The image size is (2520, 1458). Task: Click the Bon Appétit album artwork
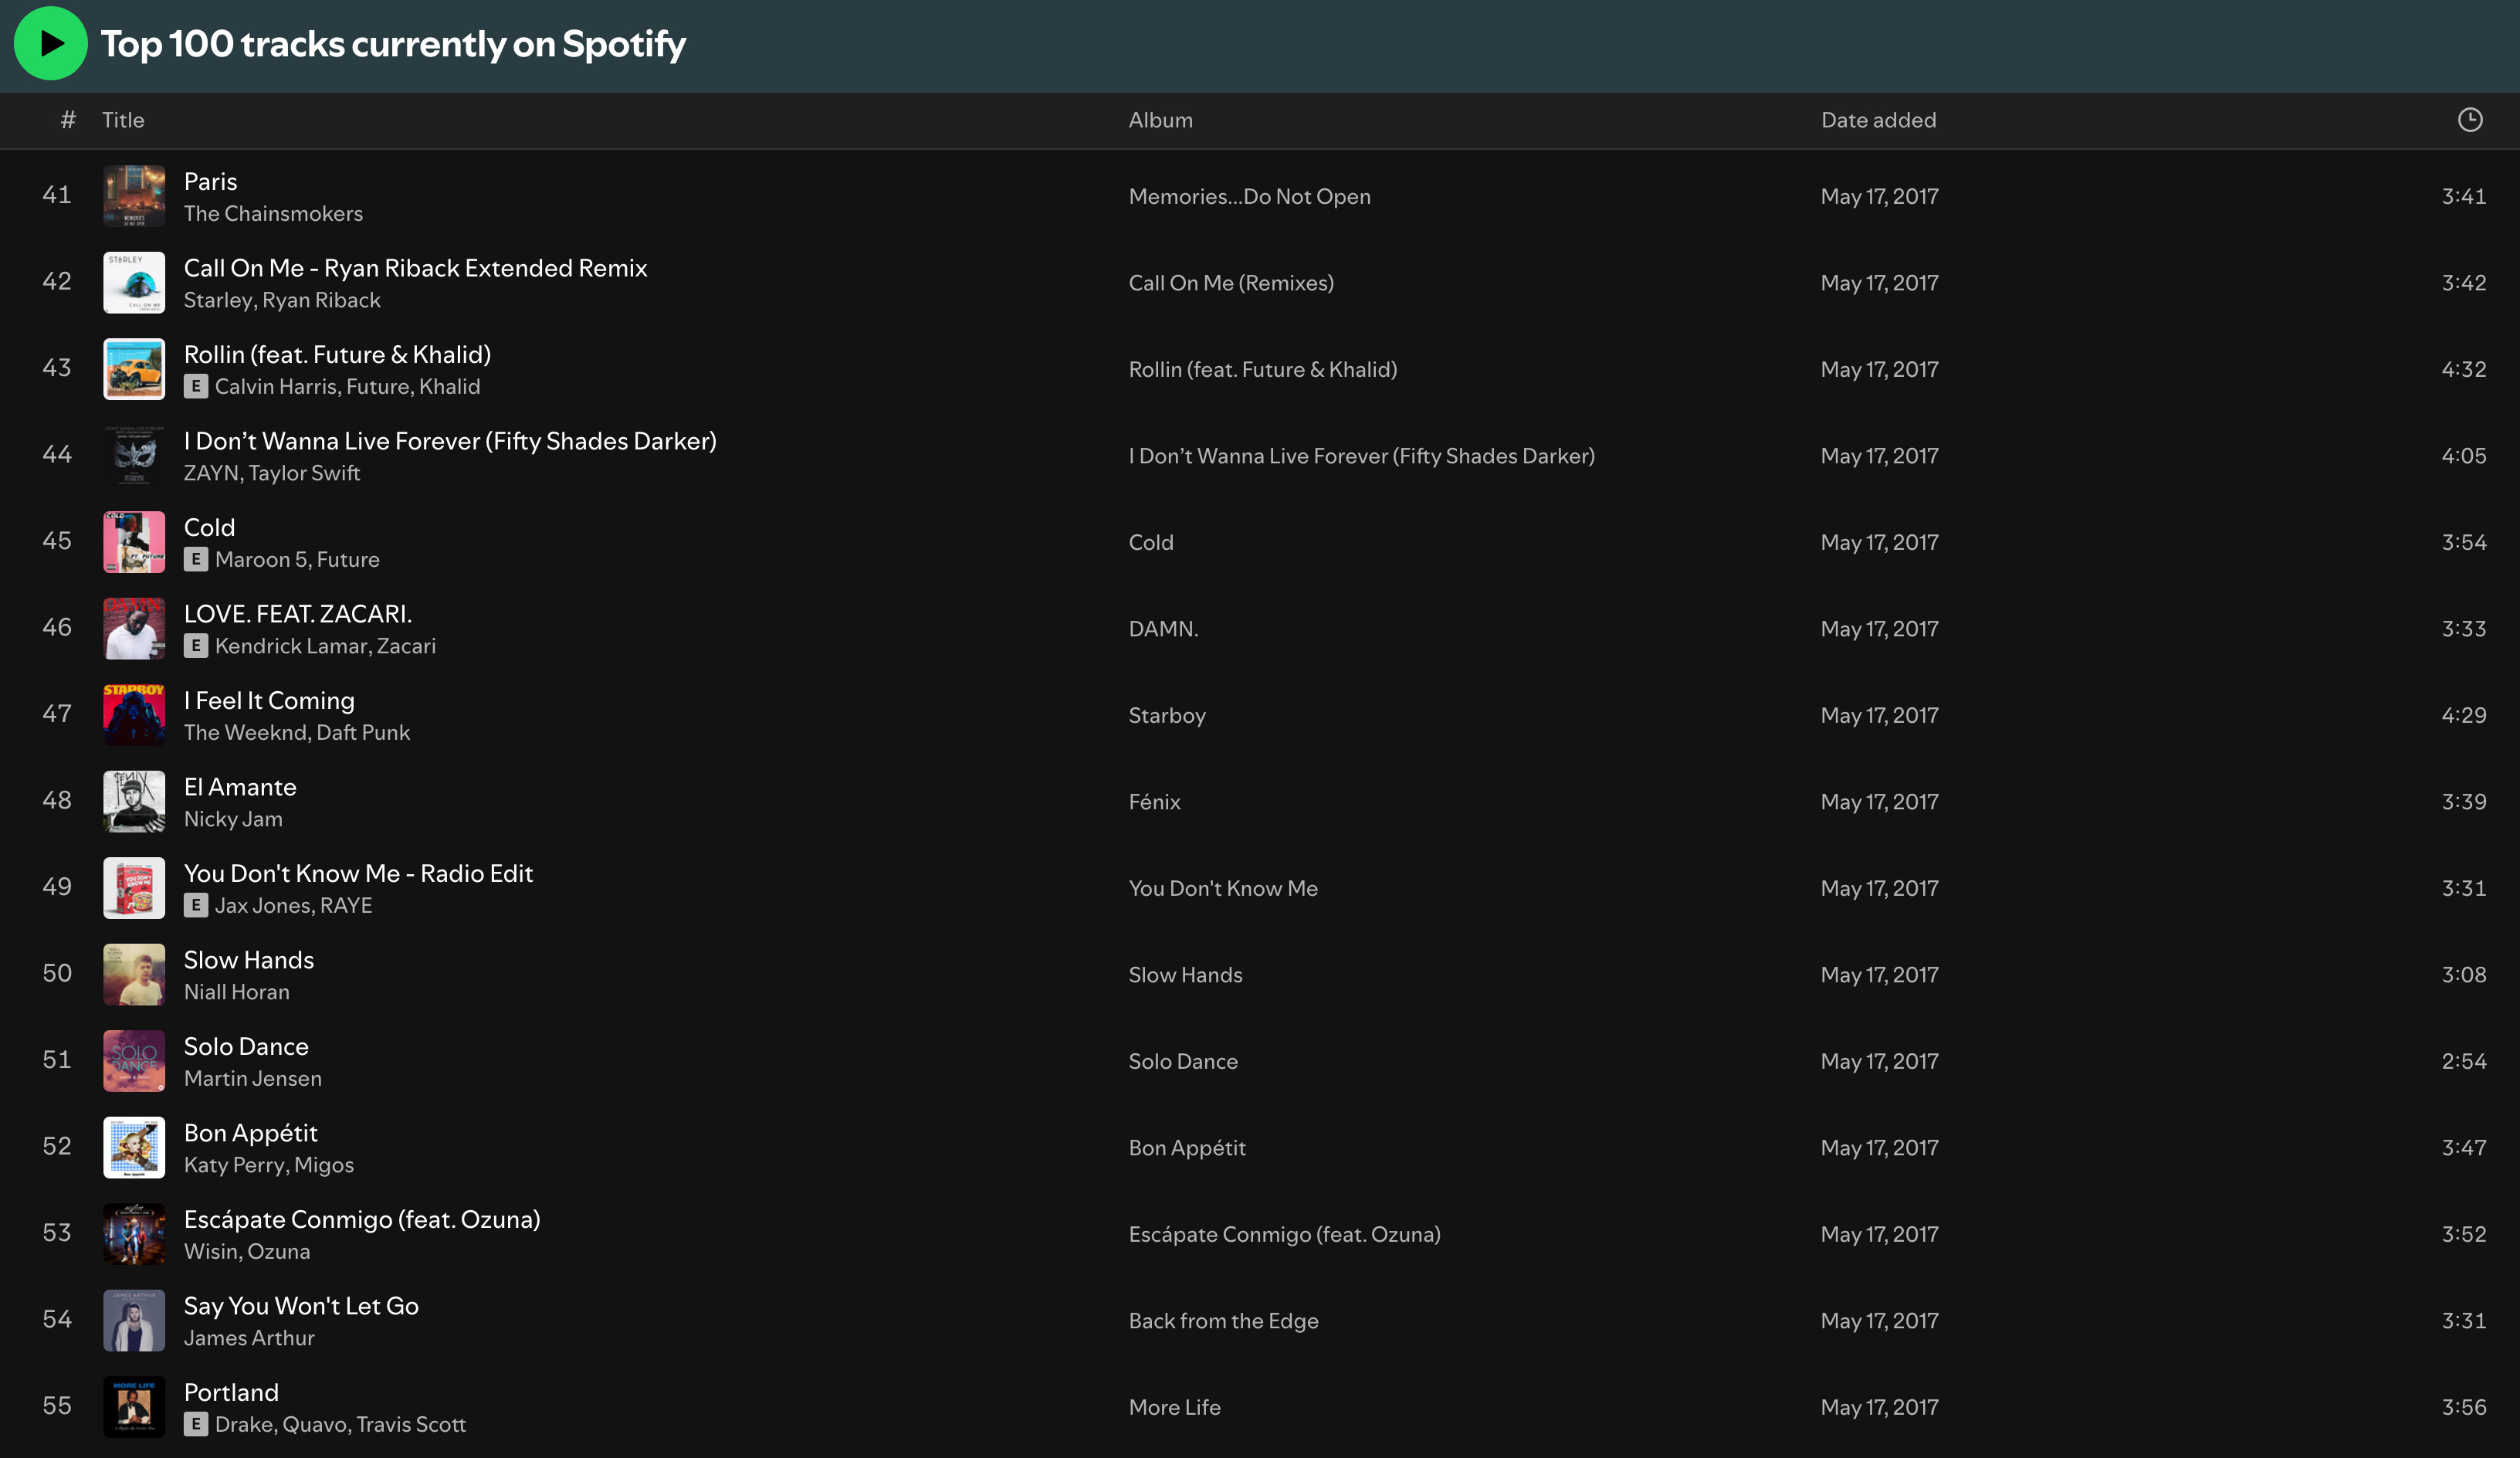pyautogui.click(x=134, y=1147)
